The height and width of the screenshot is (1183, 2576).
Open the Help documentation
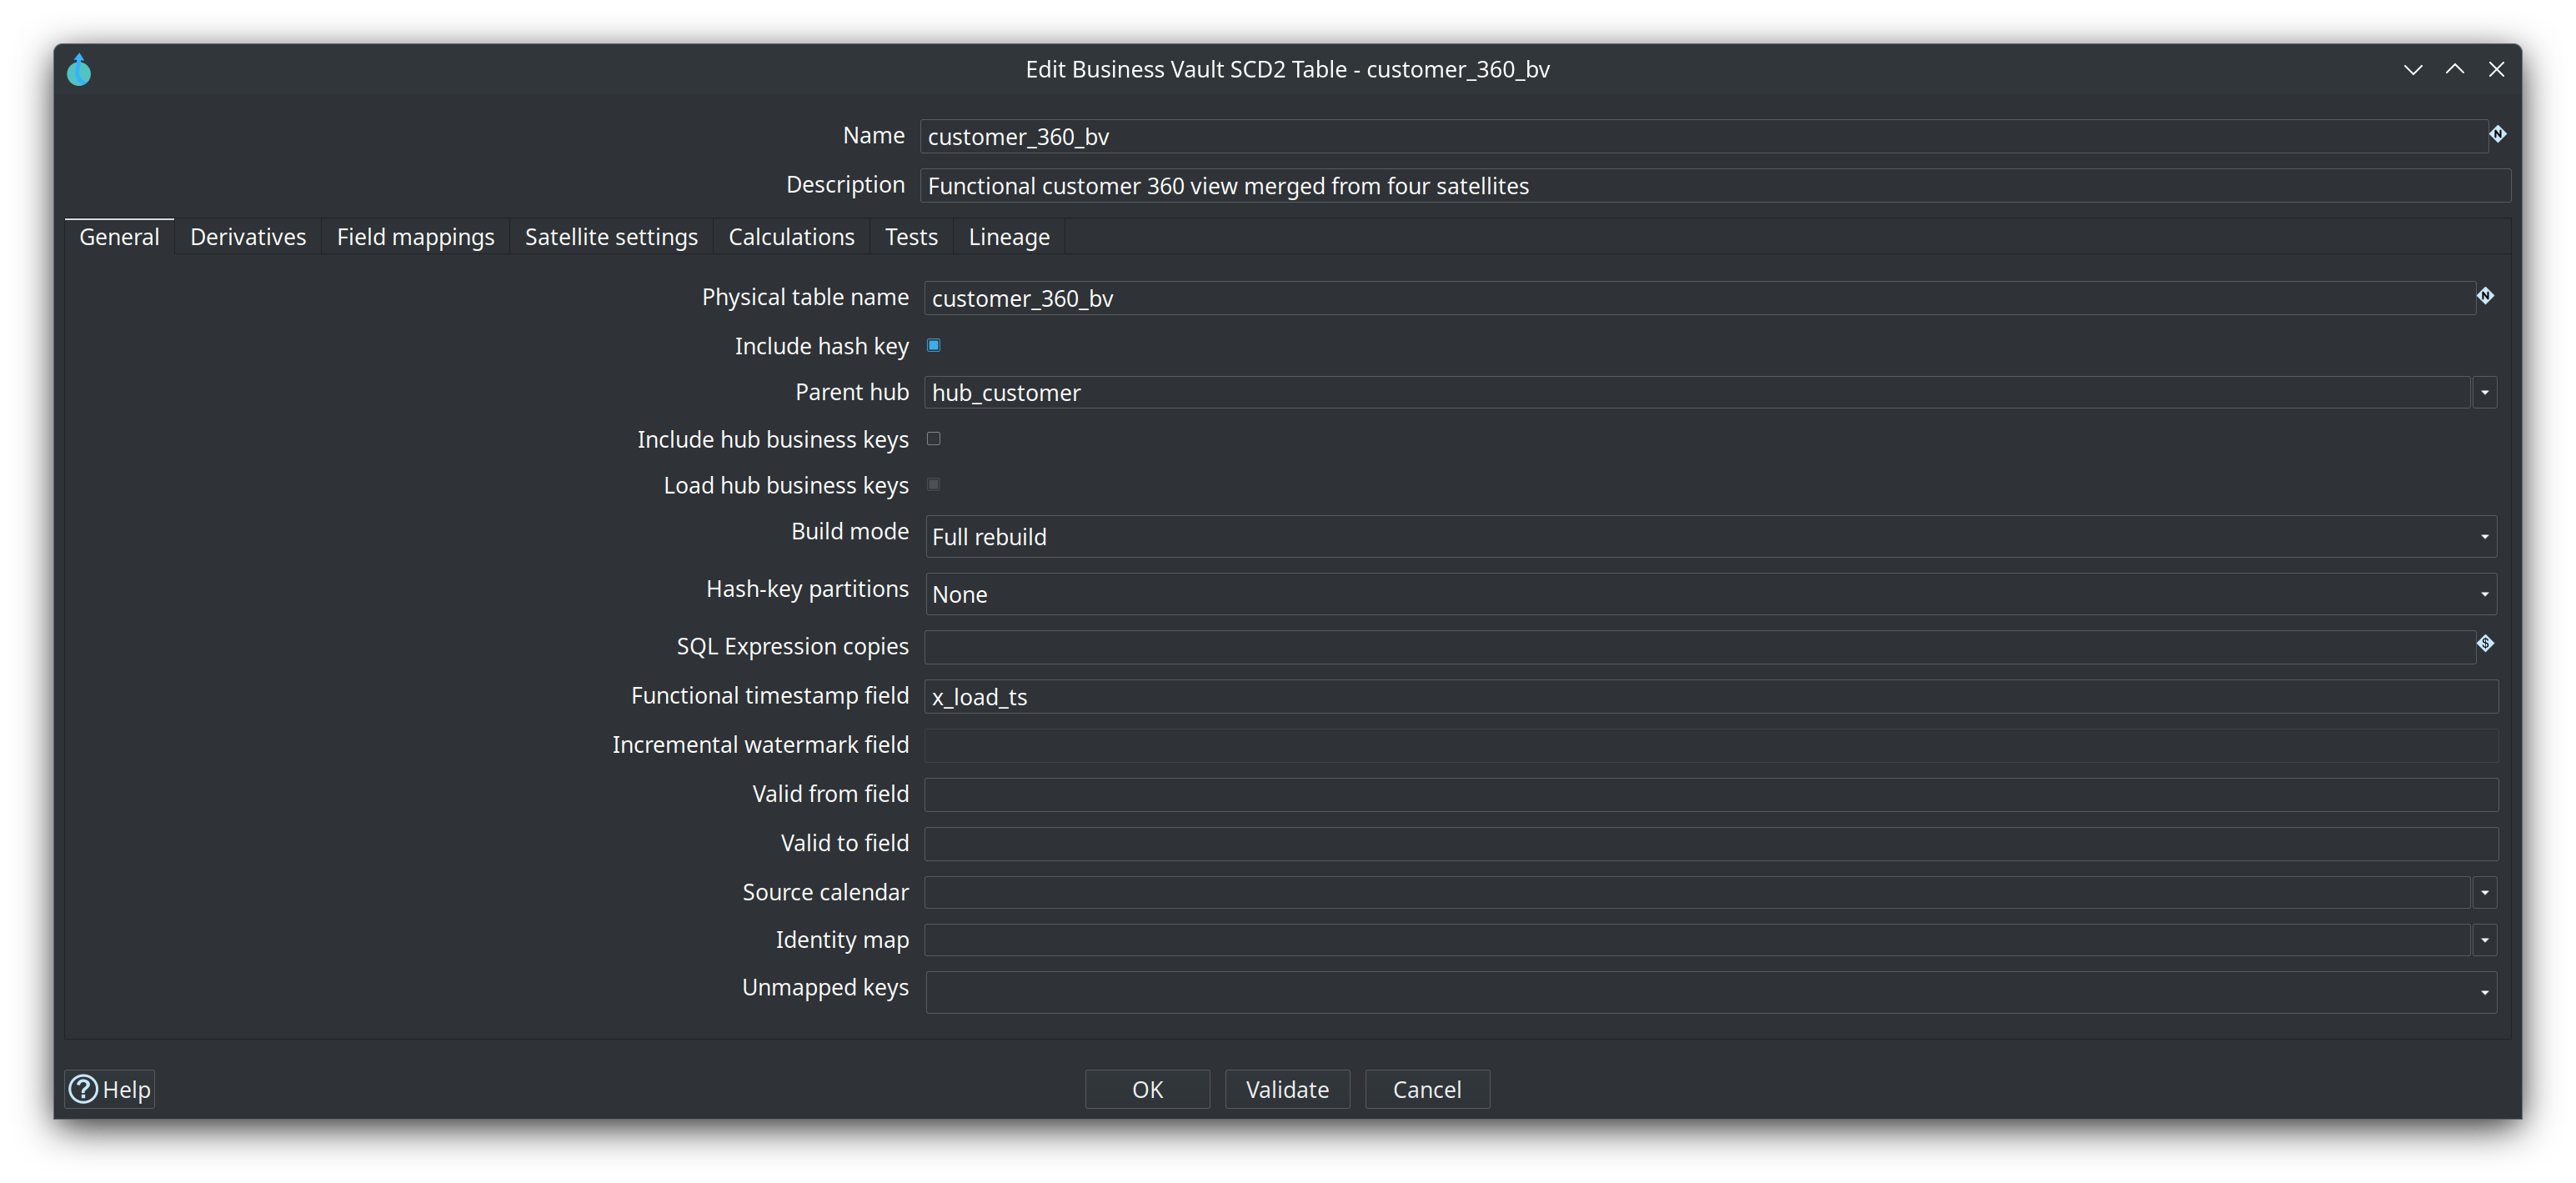(x=110, y=1089)
